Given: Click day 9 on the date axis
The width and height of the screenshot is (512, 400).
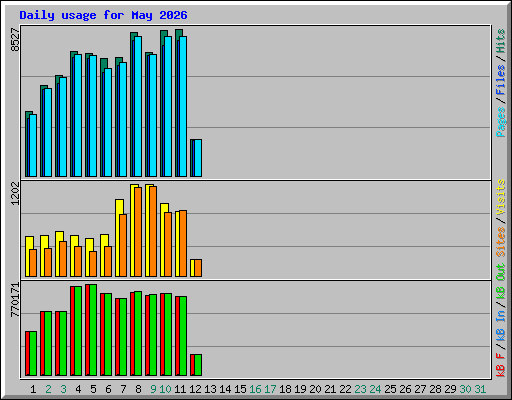Looking at the screenshot, I should pos(153,389).
